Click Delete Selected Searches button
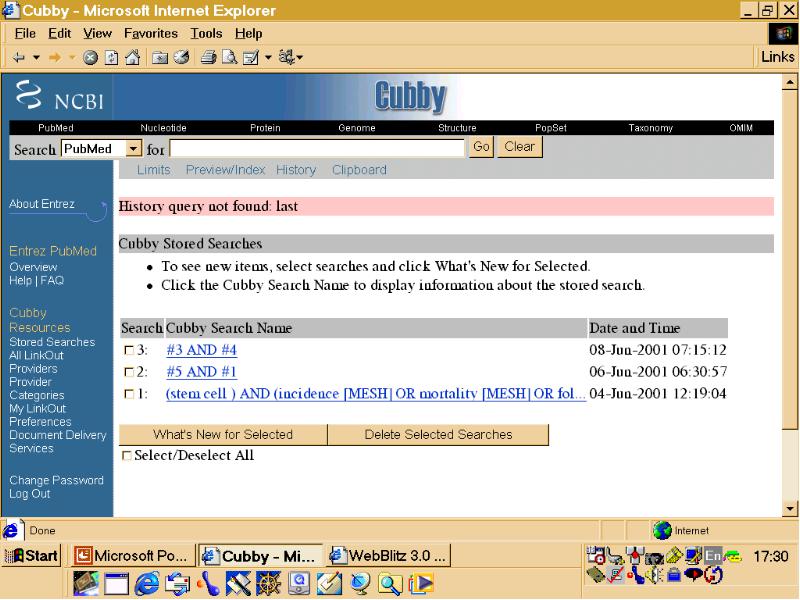Screen dimensions: 800x600 click(438, 435)
